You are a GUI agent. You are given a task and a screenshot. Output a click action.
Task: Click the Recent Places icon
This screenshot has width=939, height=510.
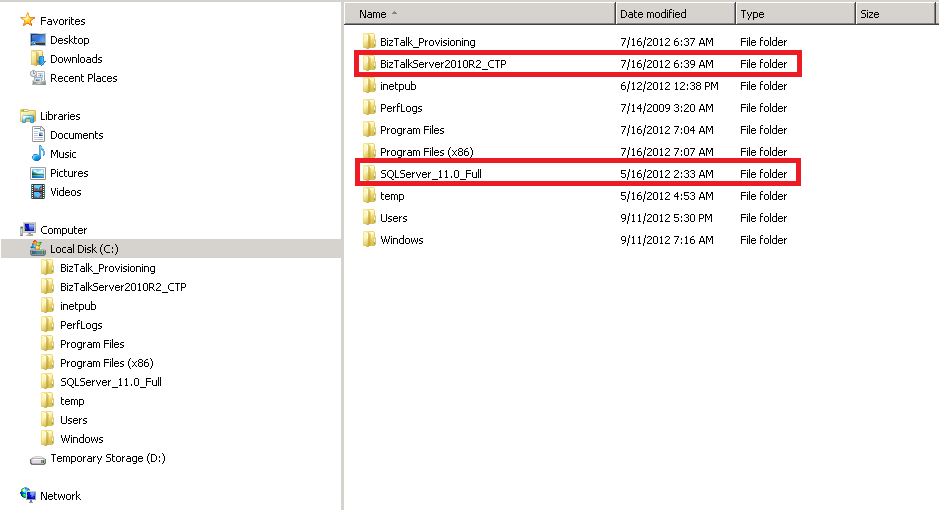[x=38, y=78]
